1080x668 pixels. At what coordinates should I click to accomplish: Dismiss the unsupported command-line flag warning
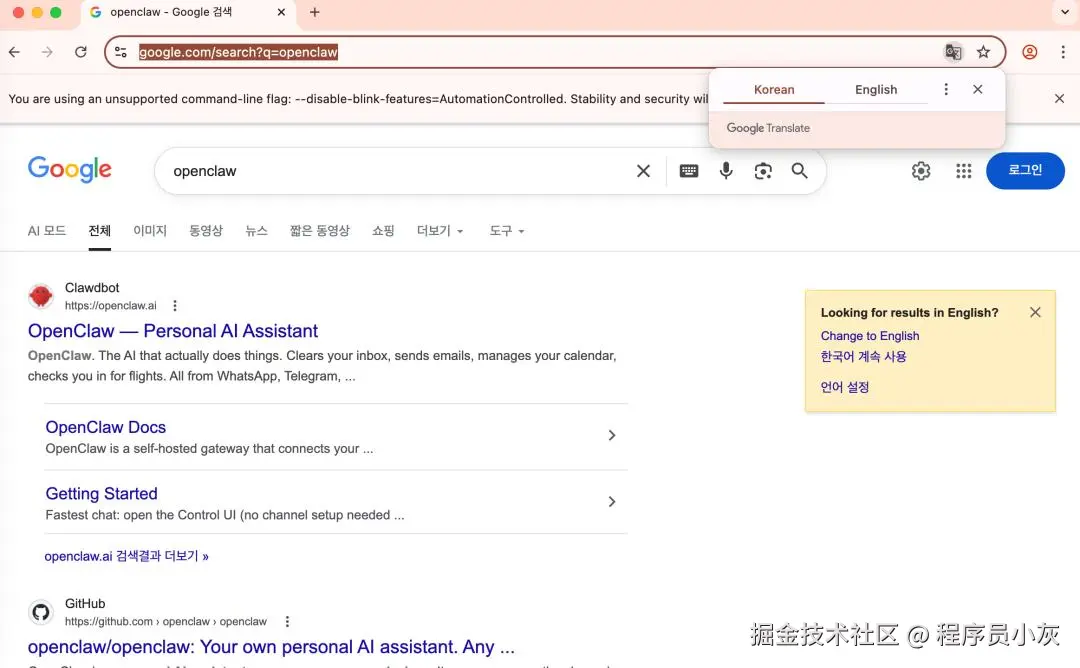tap(1059, 98)
